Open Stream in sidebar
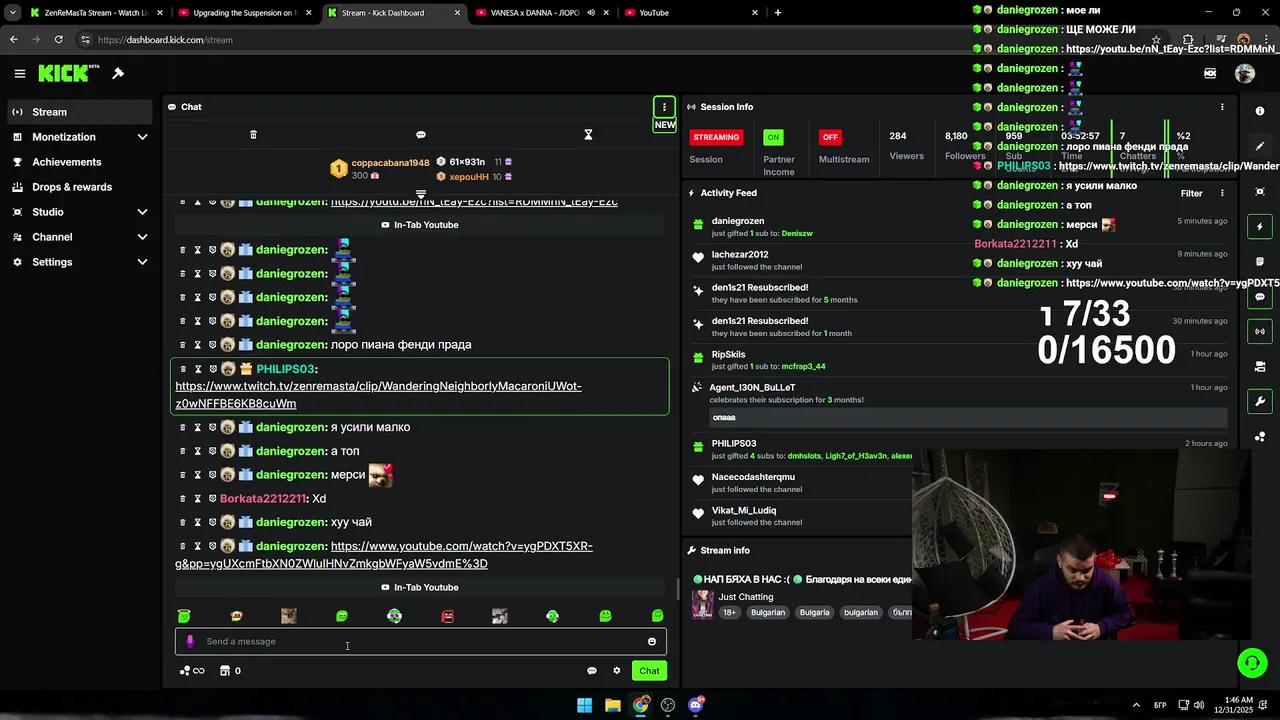This screenshot has height=720, width=1280. (82, 112)
